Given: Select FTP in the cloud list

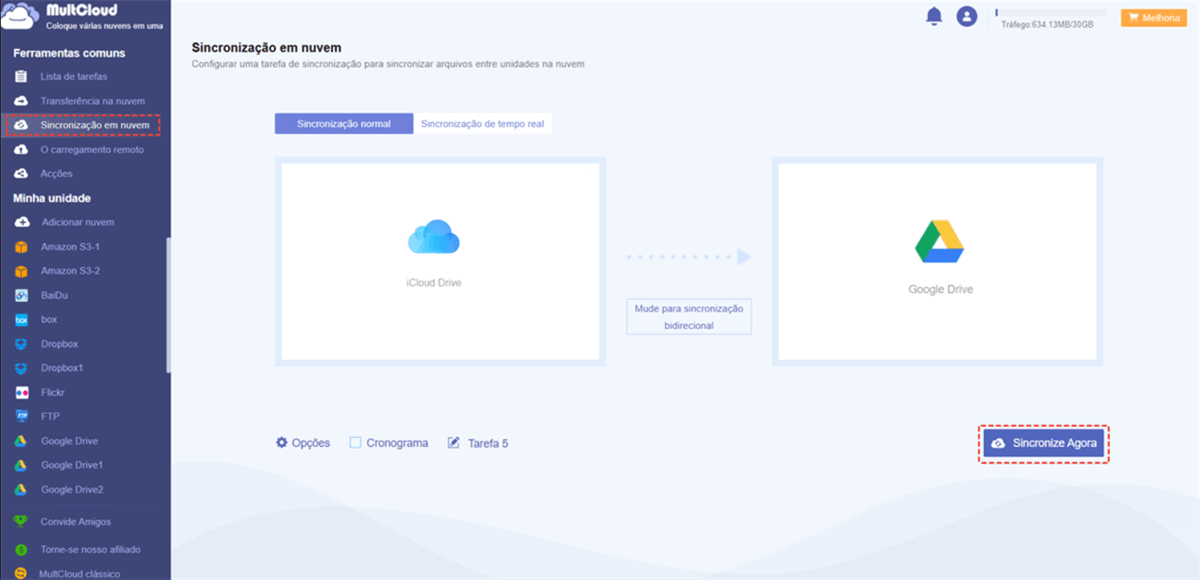Looking at the screenshot, I should click(x=51, y=417).
